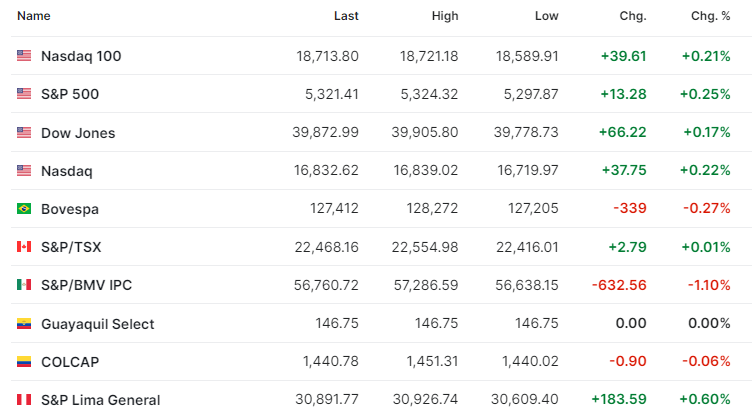The height and width of the screenshot is (413, 752).
Task: Open the Guayaquil Select index link
Action: (x=98, y=324)
